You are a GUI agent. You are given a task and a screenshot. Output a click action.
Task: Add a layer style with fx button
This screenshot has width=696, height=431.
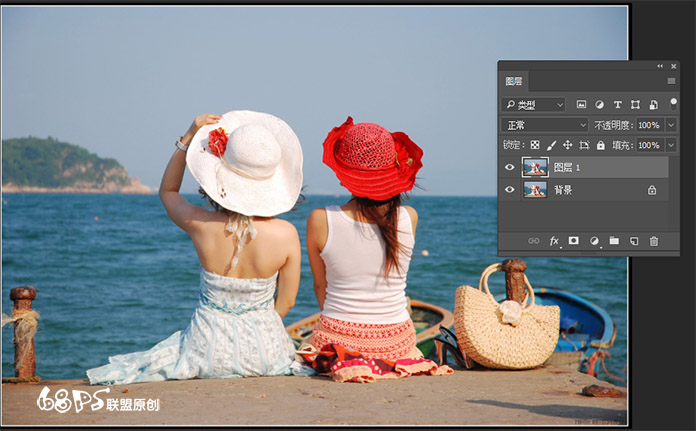tap(554, 241)
